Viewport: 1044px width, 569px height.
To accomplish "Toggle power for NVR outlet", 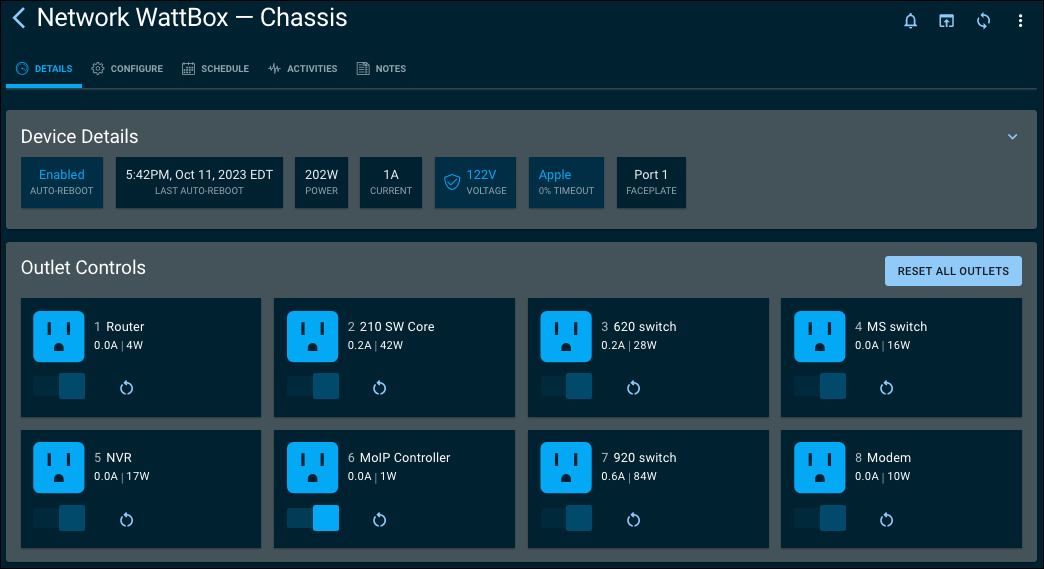I will point(59,518).
